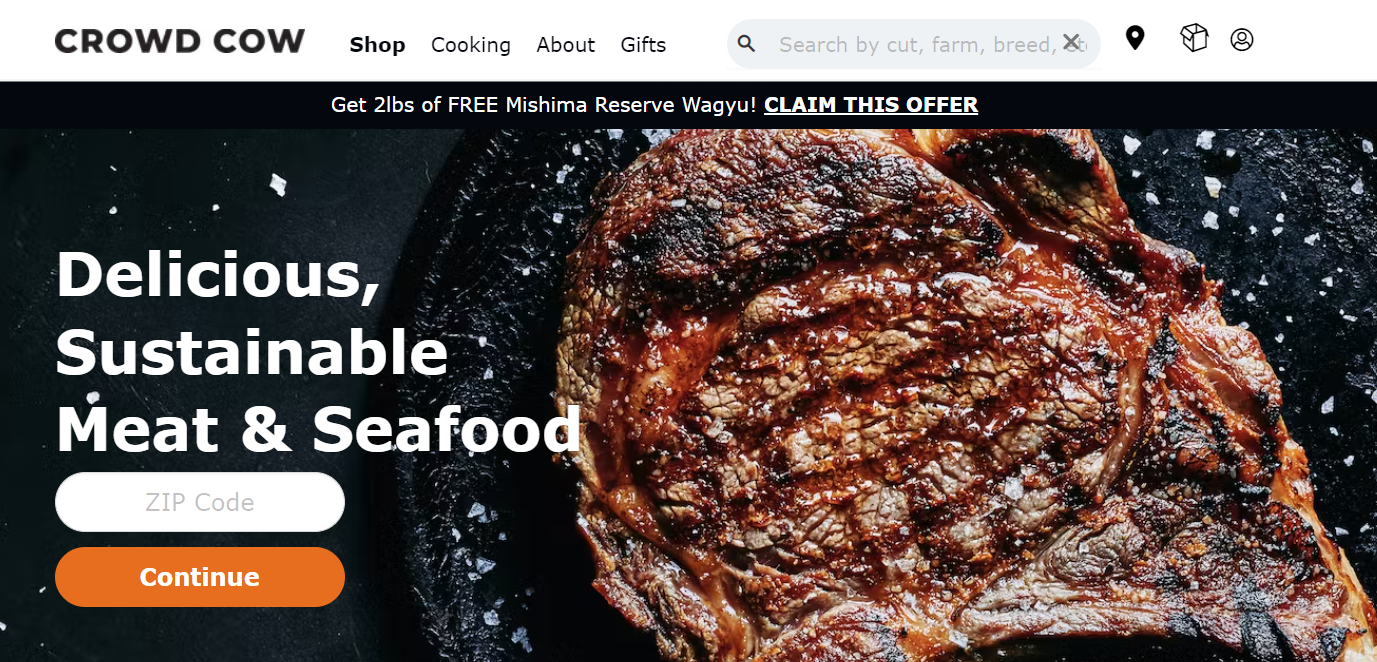This screenshot has width=1377, height=662.
Task: Focus the ZIP Code input field
Action: pyautogui.click(x=200, y=502)
